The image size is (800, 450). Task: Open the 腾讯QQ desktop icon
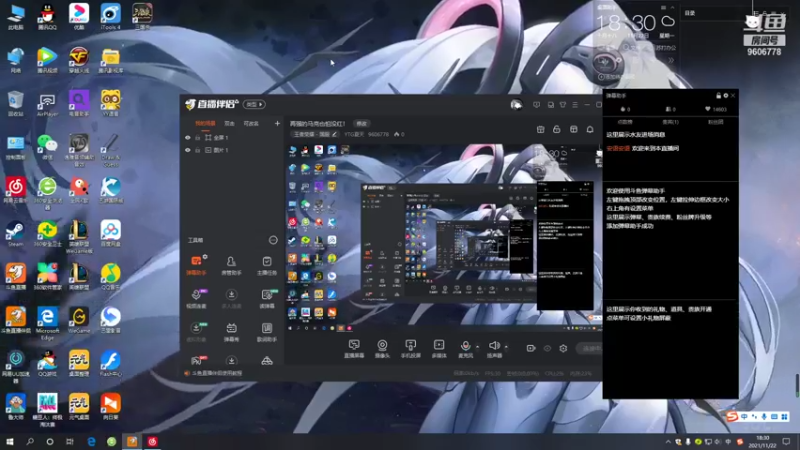tap(47, 16)
